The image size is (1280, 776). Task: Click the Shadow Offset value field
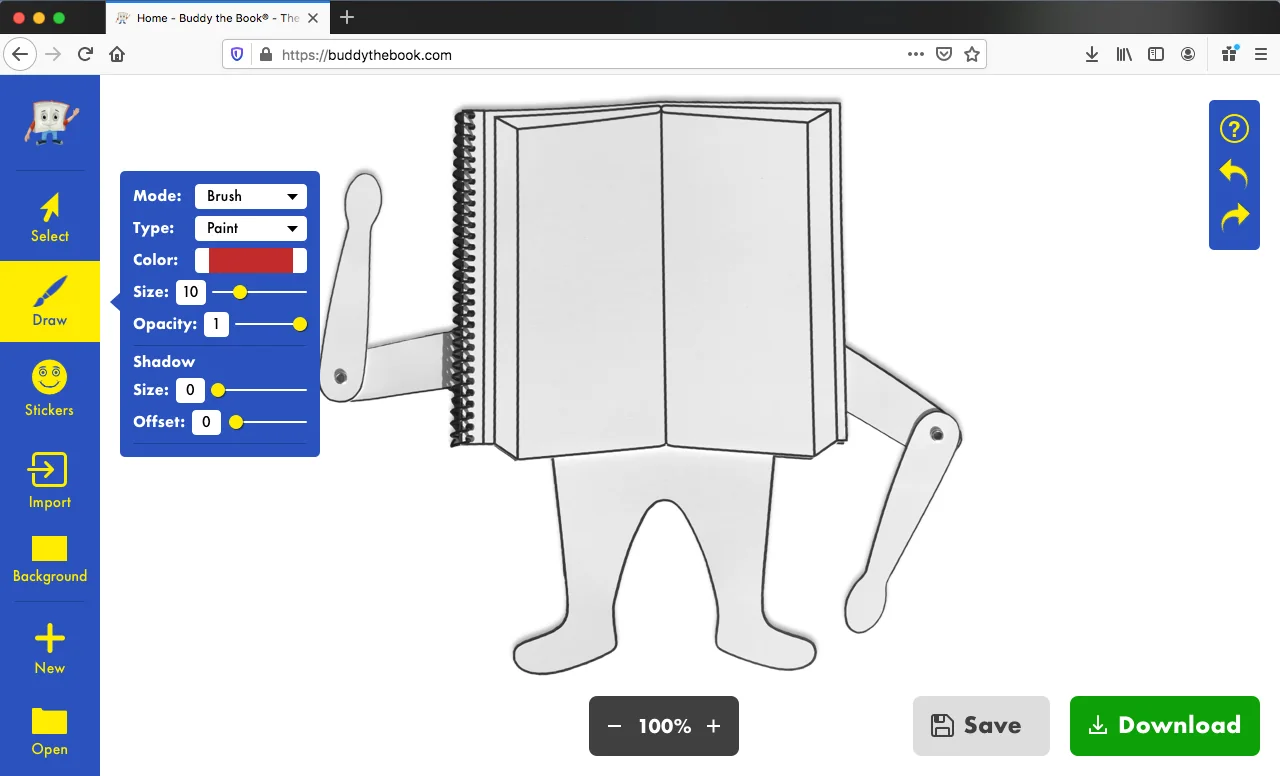click(x=206, y=422)
